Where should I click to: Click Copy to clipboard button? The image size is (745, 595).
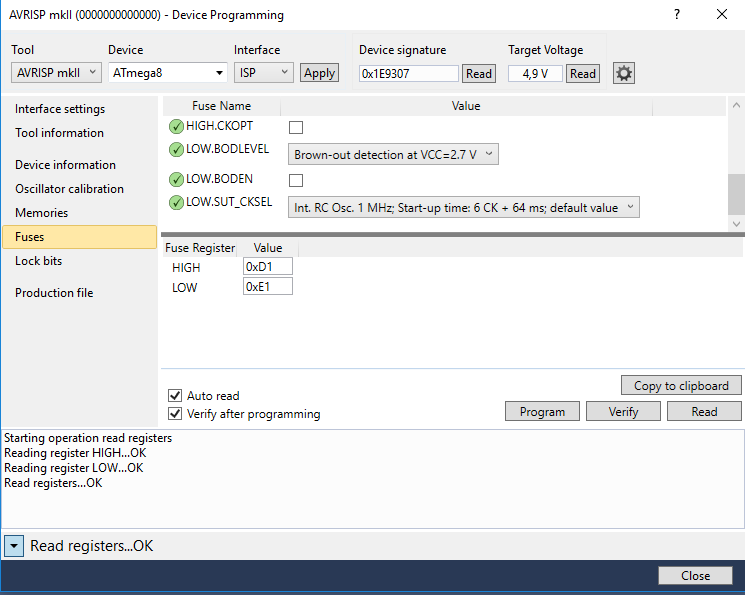click(681, 385)
